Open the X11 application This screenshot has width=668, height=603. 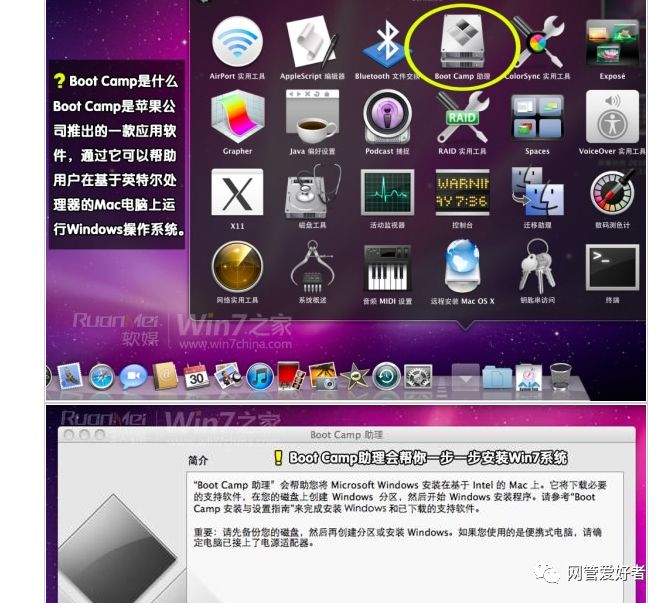pyautogui.click(x=237, y=192)
